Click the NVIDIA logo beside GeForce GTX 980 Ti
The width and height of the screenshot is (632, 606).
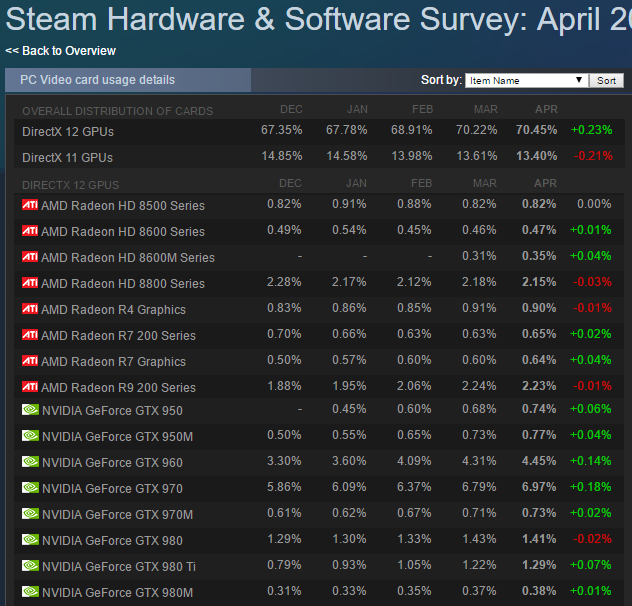30,566
